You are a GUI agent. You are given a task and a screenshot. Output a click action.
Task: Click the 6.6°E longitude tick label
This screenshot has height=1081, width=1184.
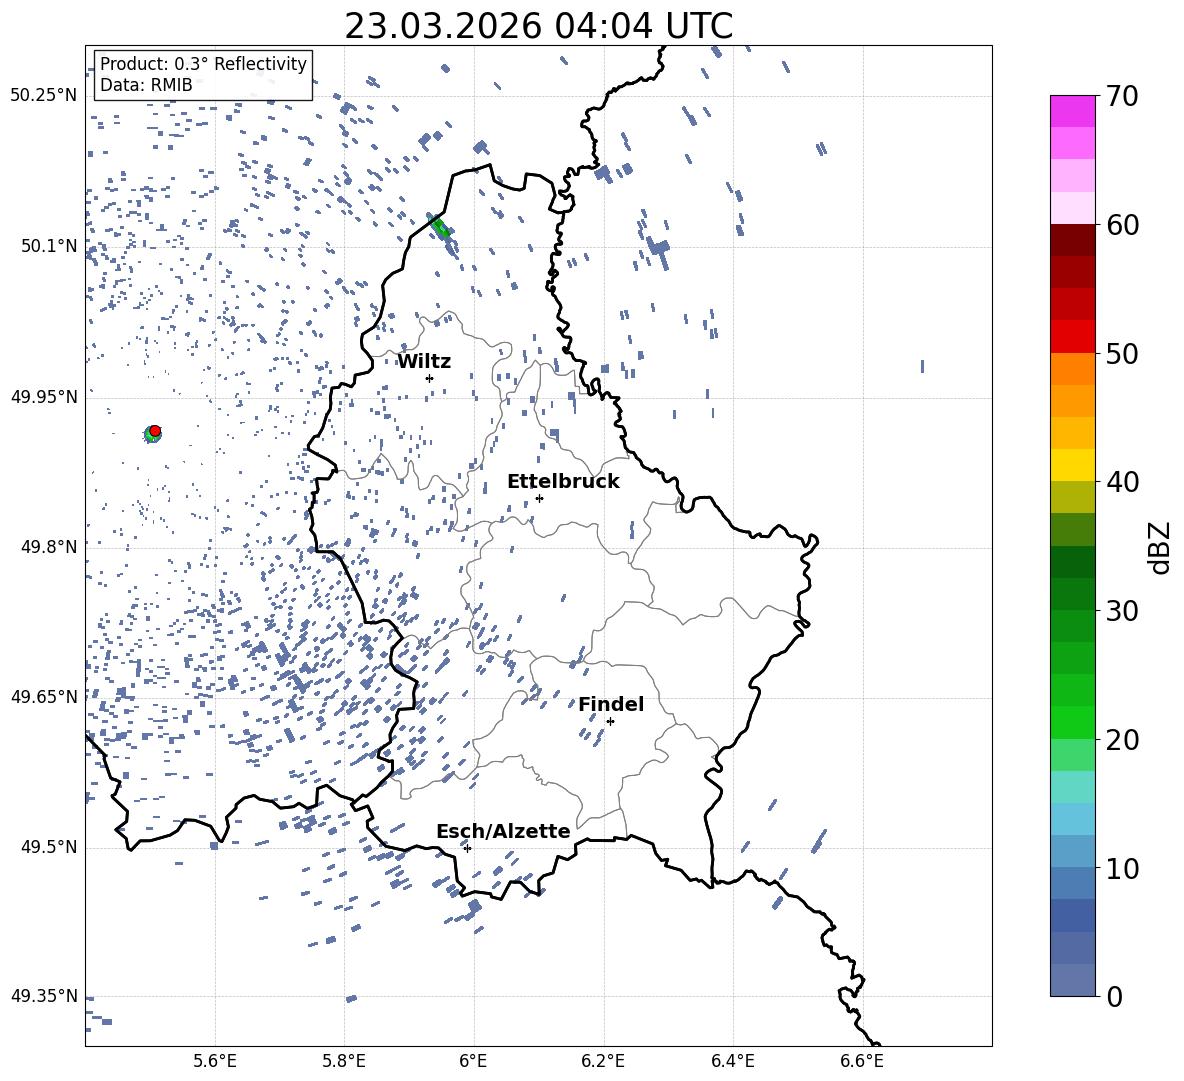[862, 1061]
